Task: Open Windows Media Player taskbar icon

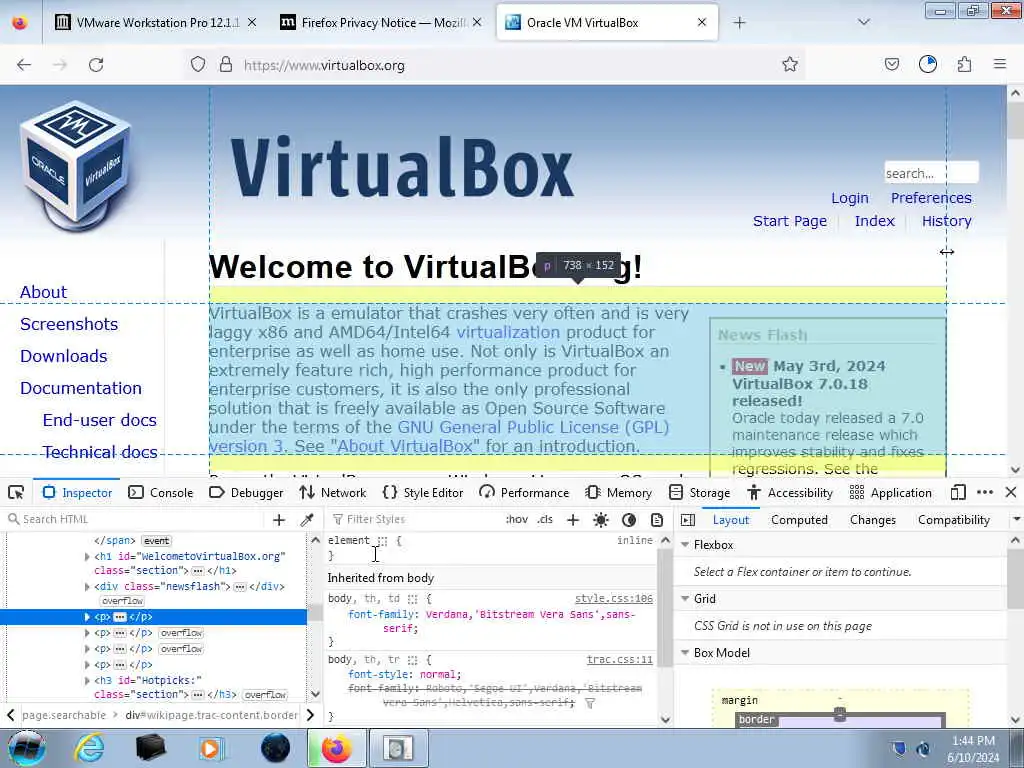Action: 212,748
